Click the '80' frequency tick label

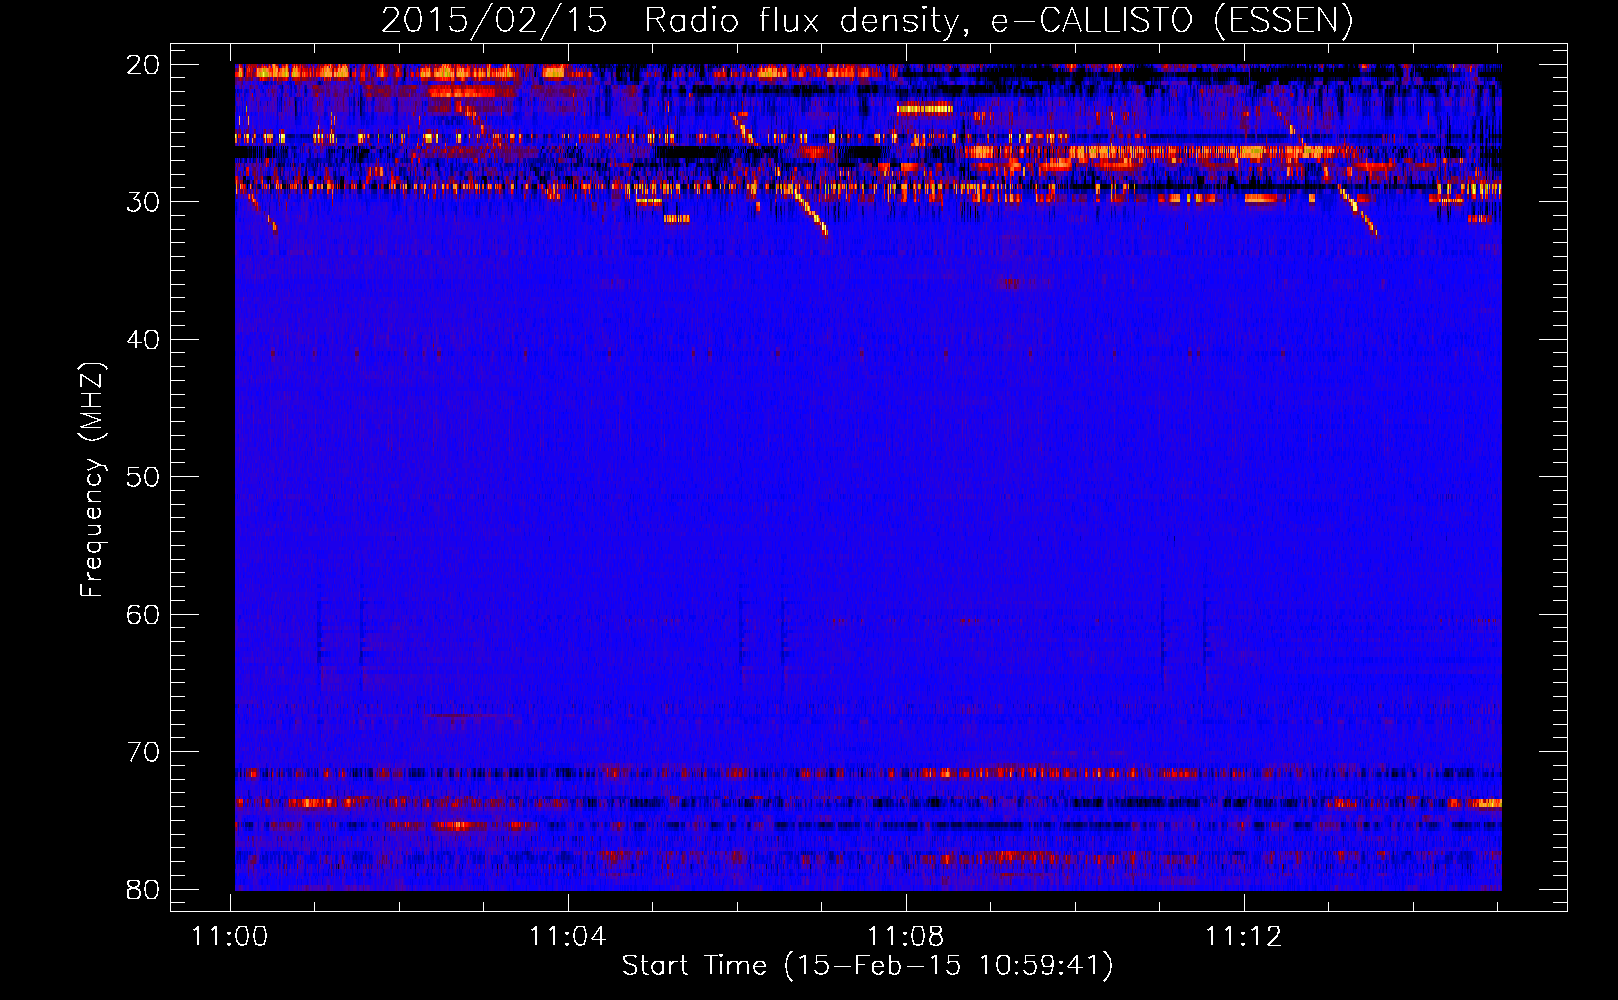pos(143,889)
